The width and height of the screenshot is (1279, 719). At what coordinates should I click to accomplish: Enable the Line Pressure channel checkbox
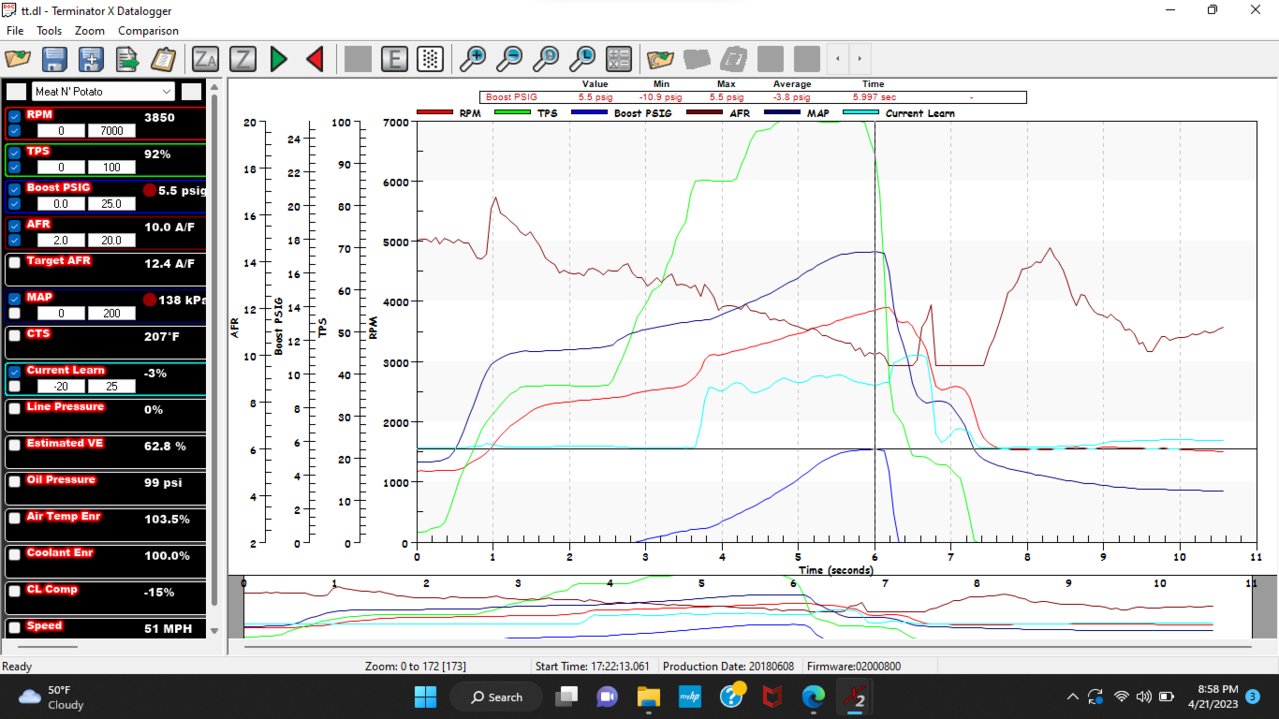click(15, 409)
